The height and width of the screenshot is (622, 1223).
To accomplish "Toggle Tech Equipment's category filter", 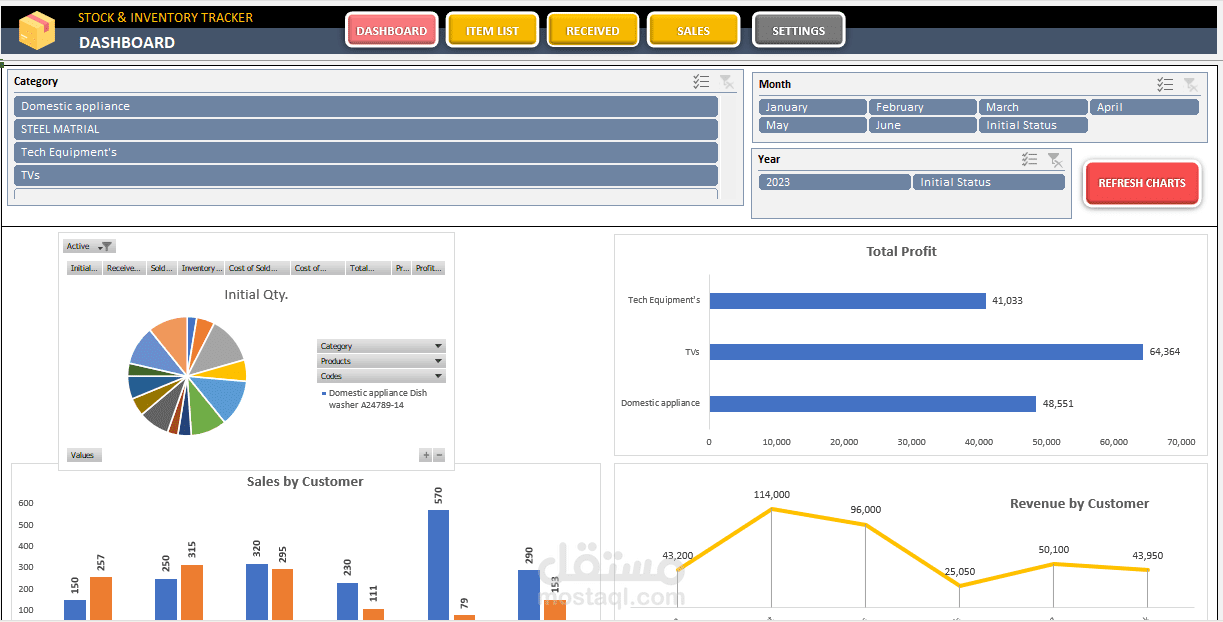I will [x=366, y=152].
